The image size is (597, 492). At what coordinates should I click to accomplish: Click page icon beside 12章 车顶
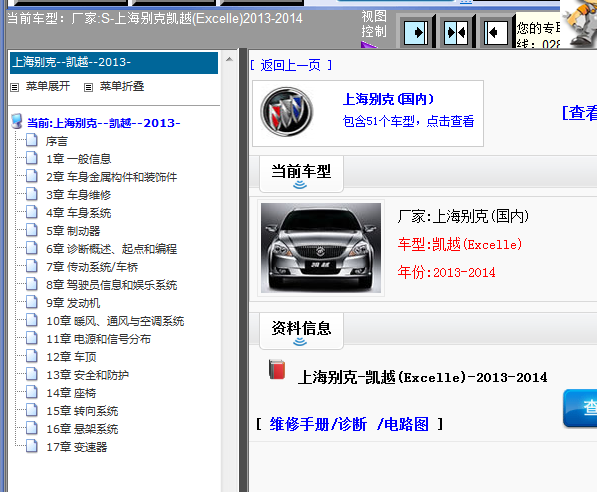pyautogui.click(x=32, y=356)
